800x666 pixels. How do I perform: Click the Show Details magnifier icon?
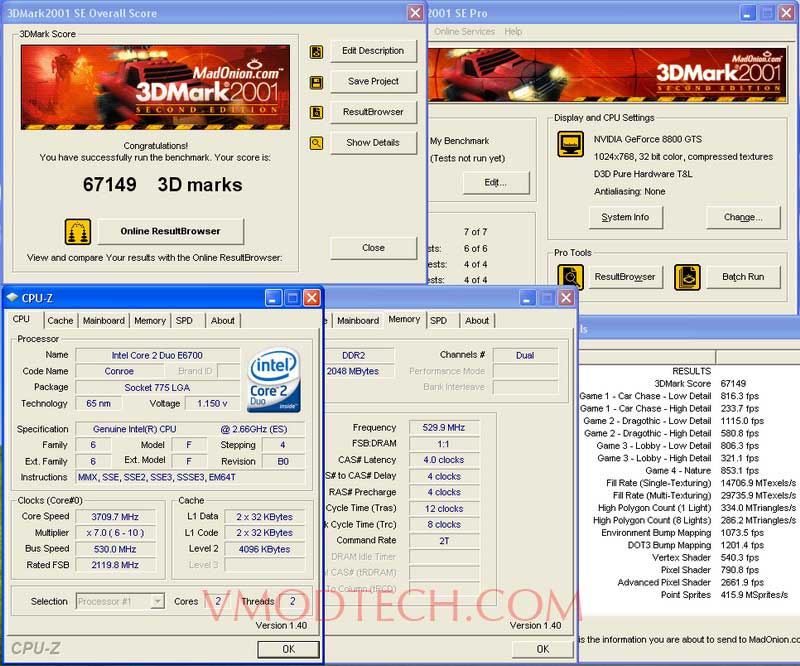point(316,143)
